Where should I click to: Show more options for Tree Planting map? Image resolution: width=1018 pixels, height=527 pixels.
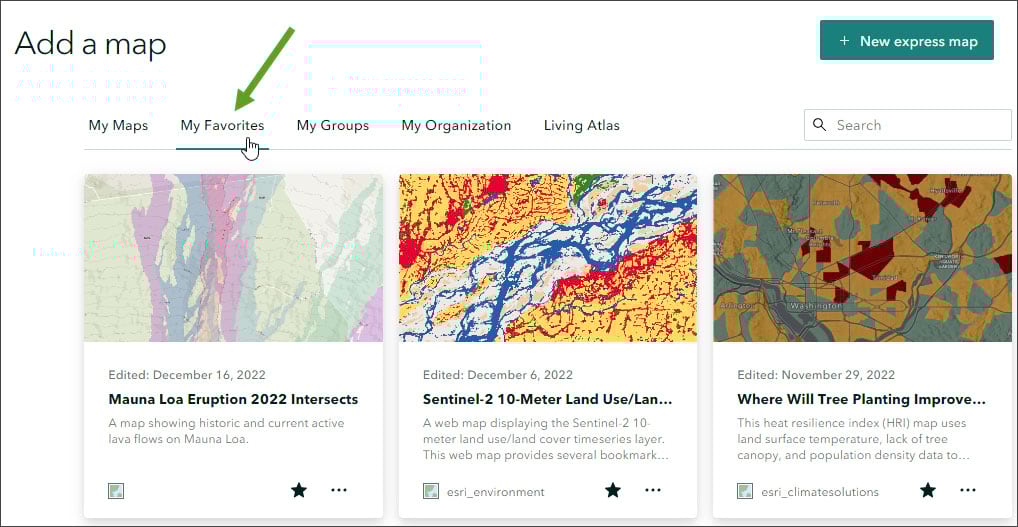(x=968, y=490)
